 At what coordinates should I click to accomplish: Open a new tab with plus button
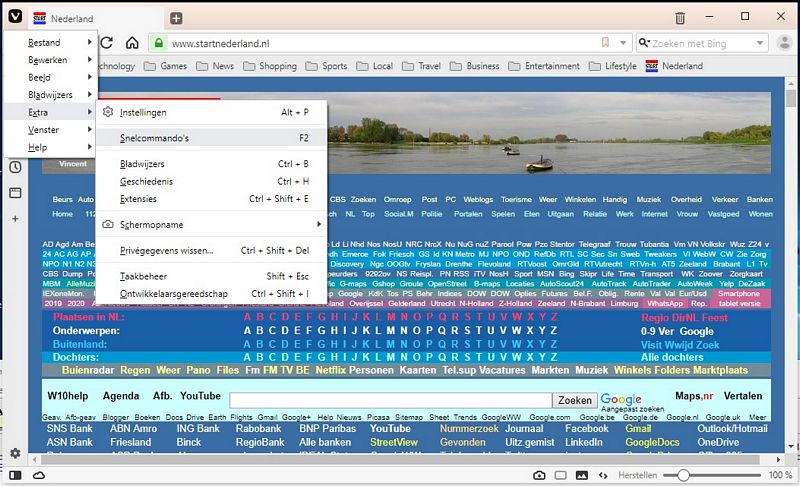point(176,18)
